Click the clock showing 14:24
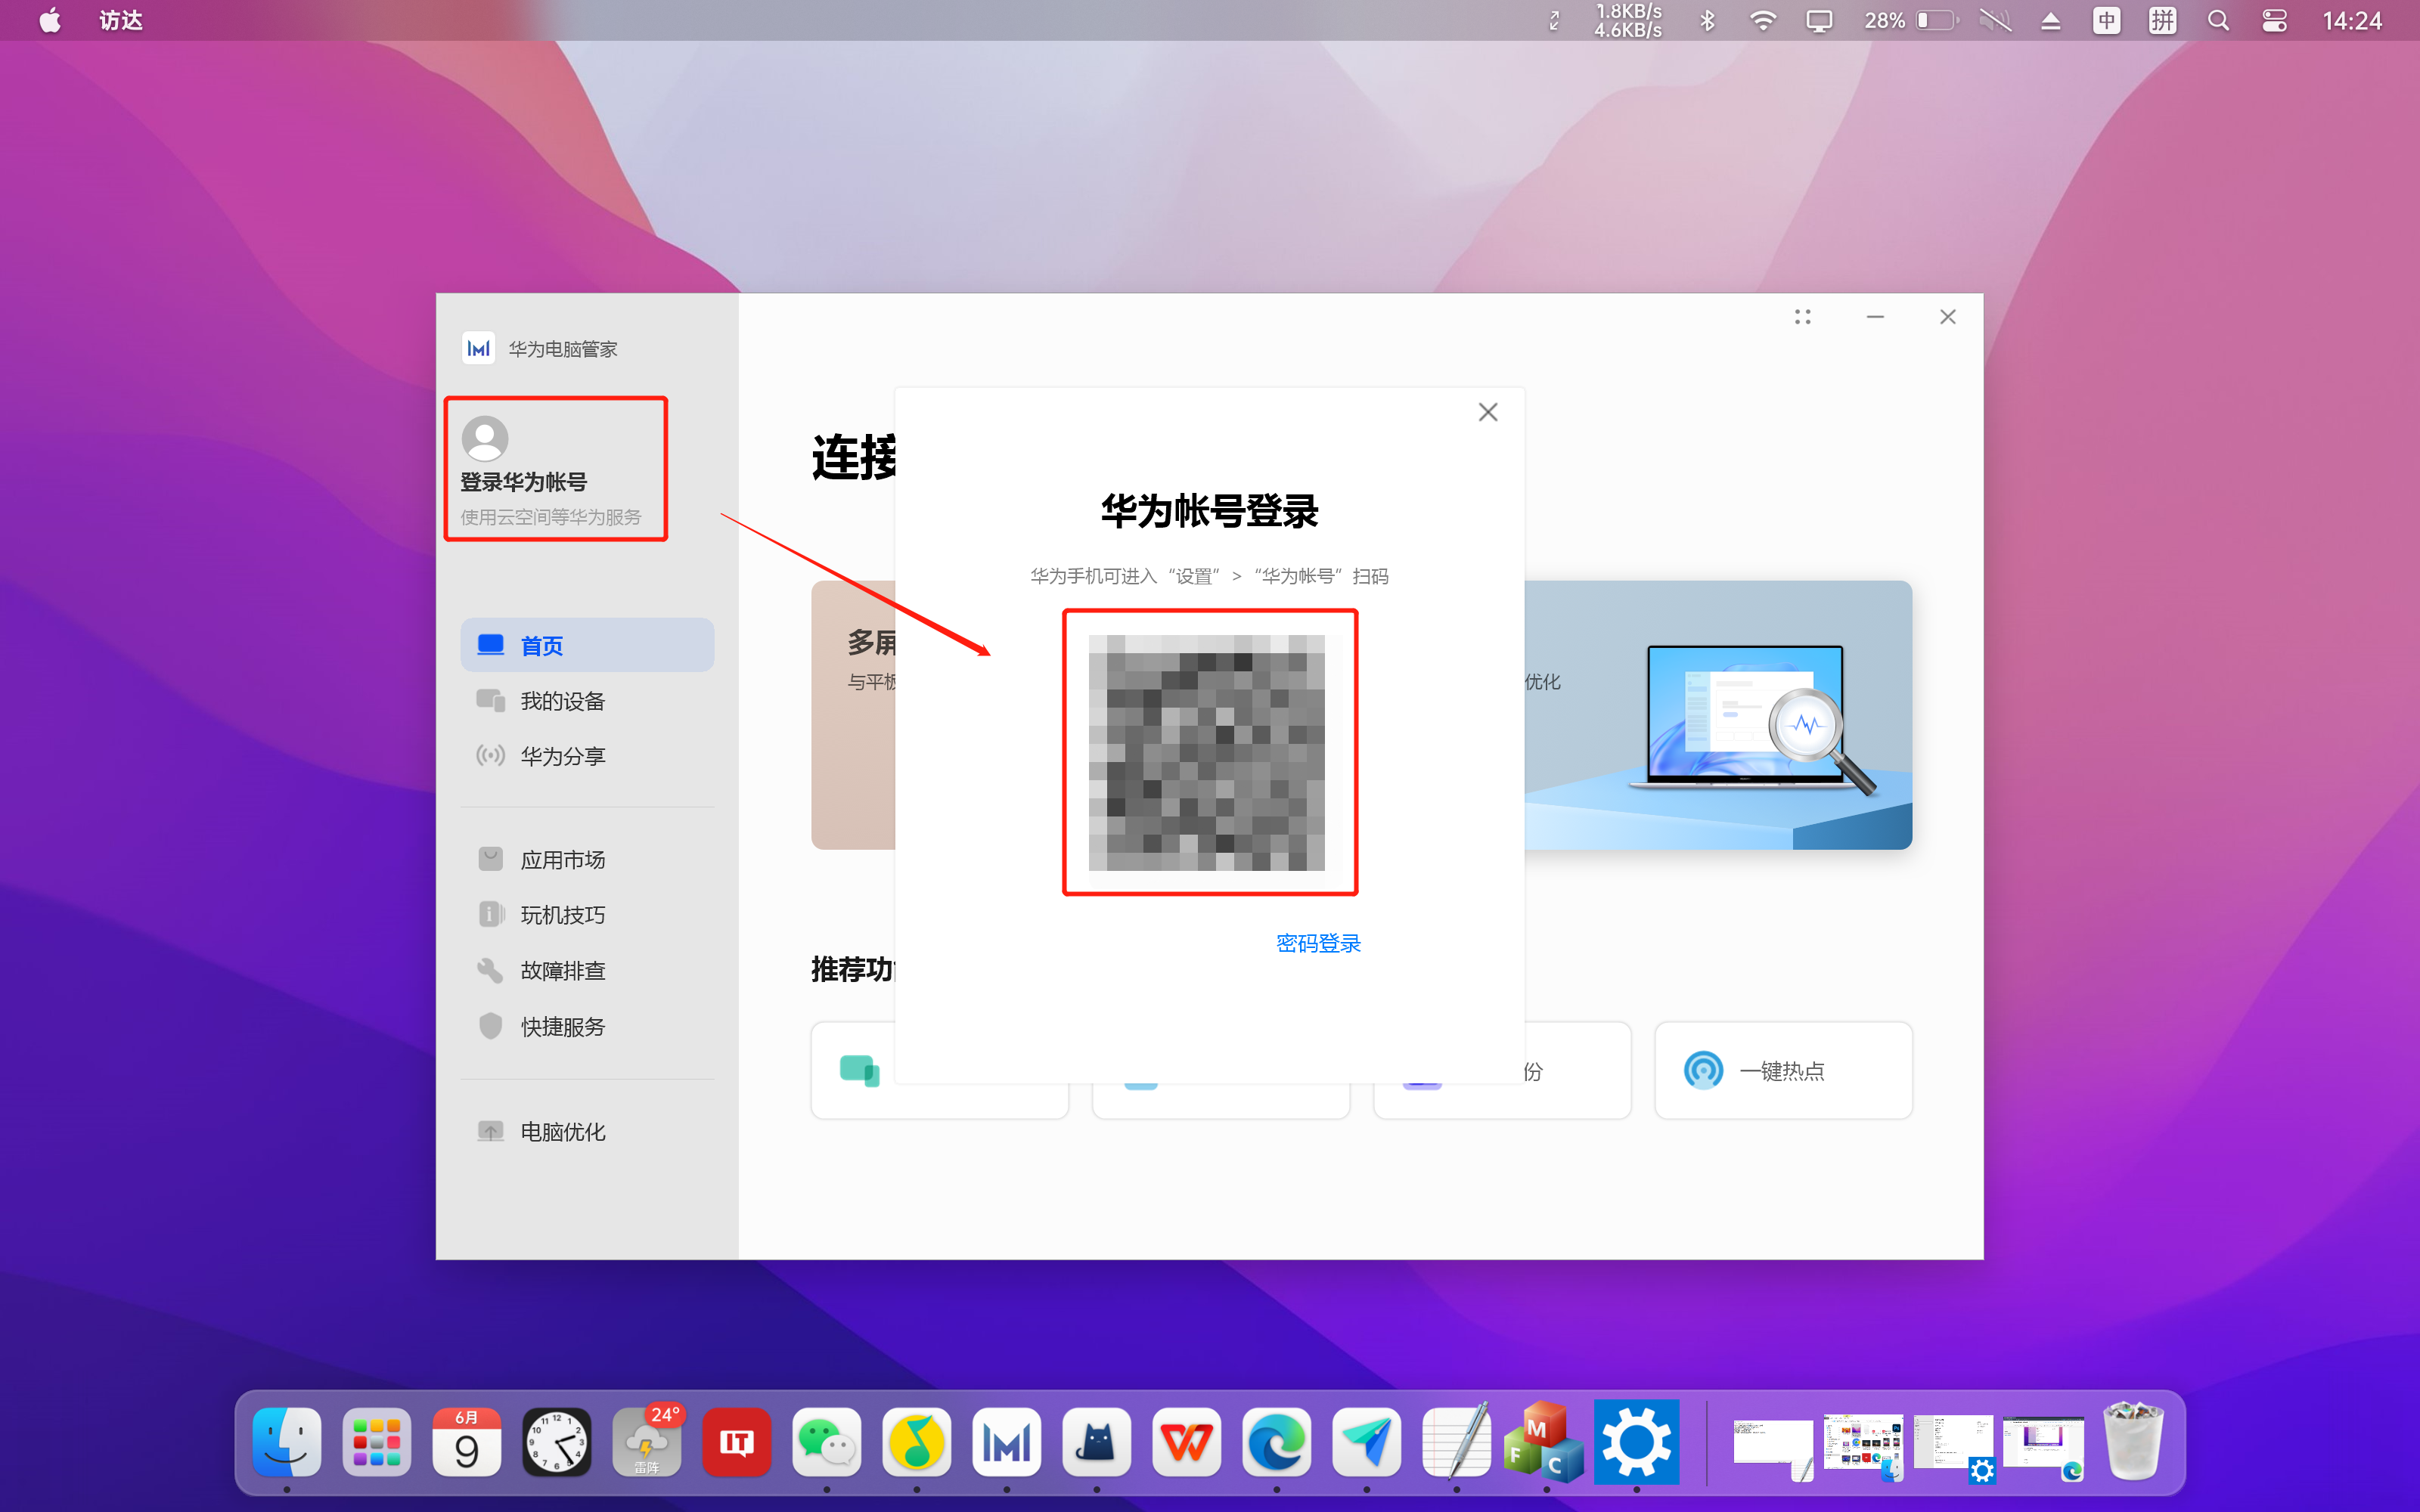 (x=2352, y=20)
